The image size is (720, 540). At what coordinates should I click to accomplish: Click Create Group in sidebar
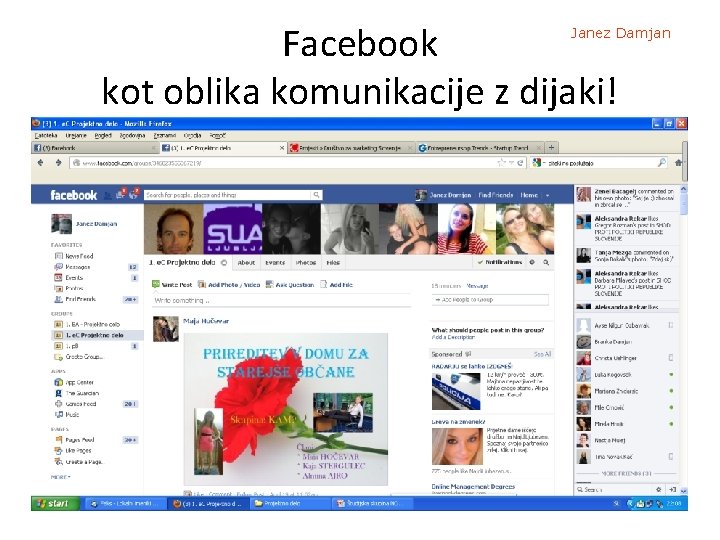click(x=79, y=357)
